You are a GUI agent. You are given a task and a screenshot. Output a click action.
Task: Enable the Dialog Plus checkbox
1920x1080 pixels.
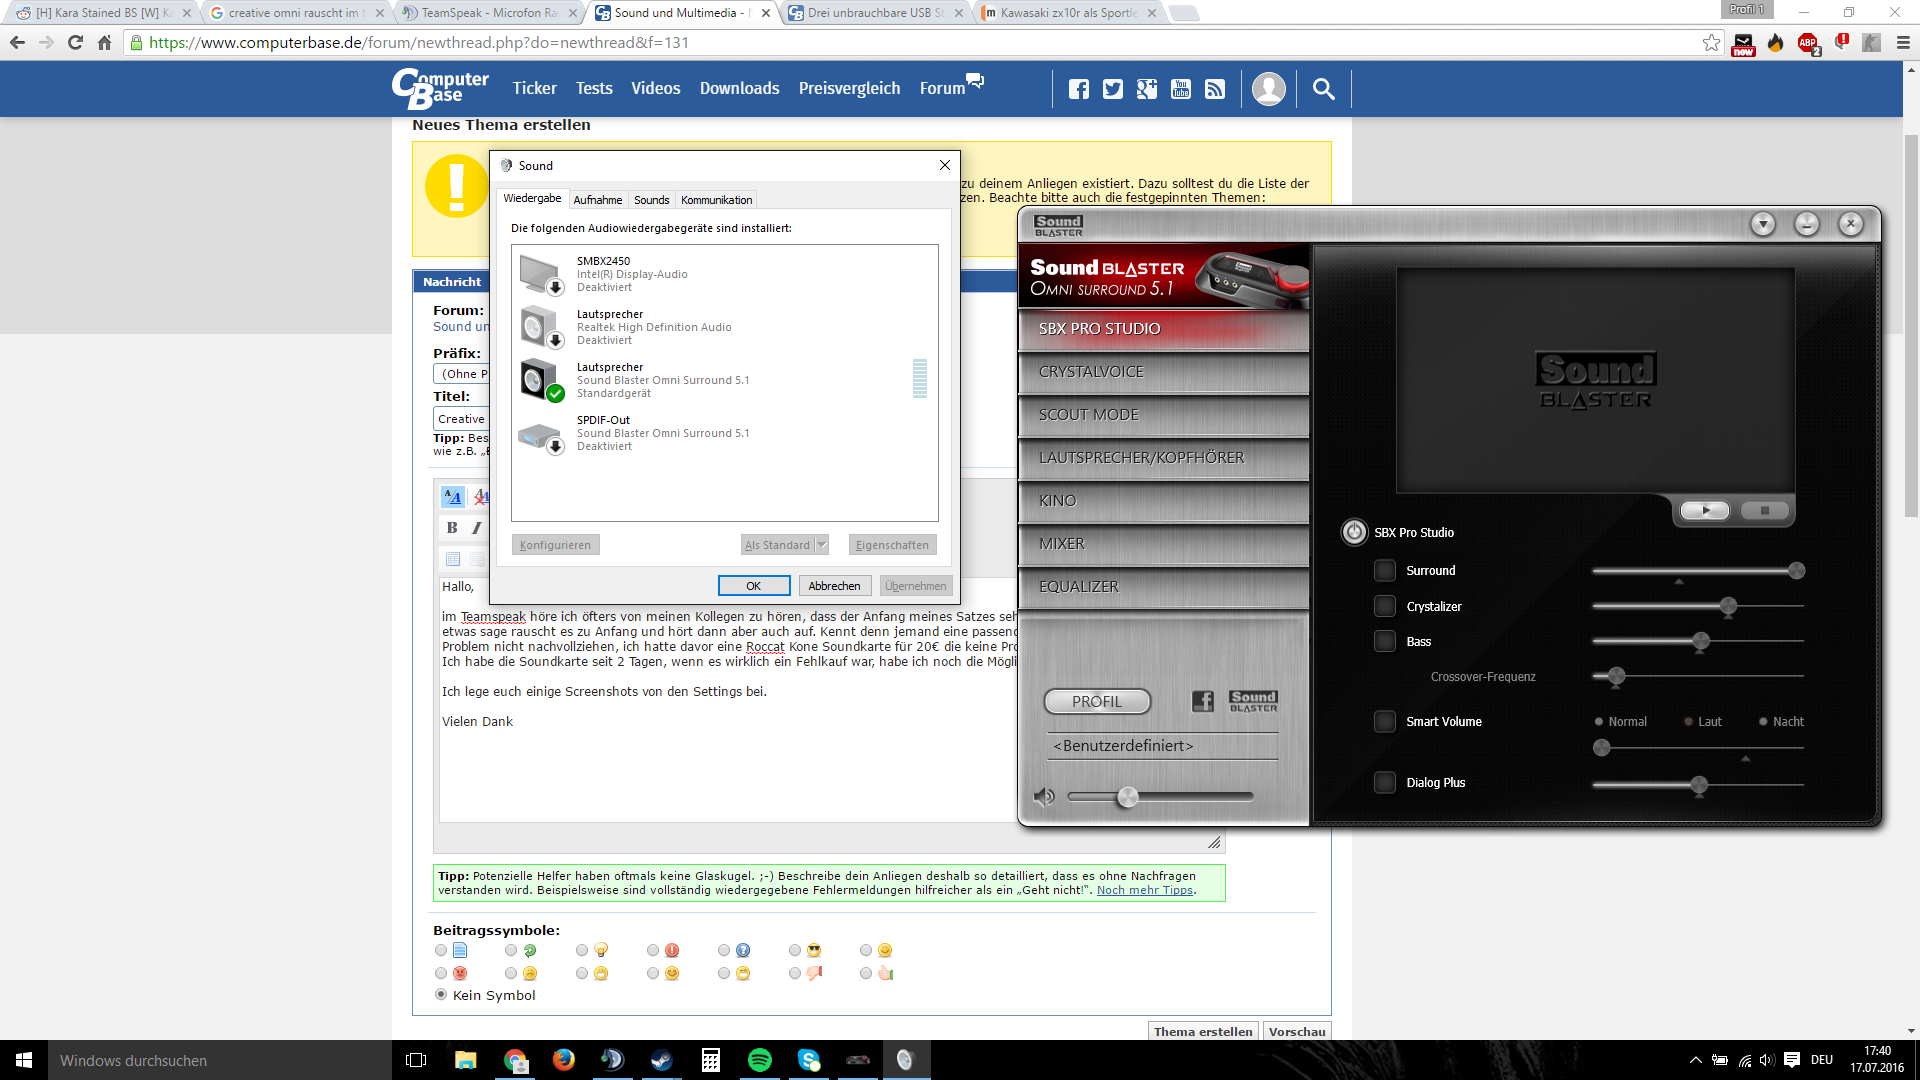(1385, 782)
